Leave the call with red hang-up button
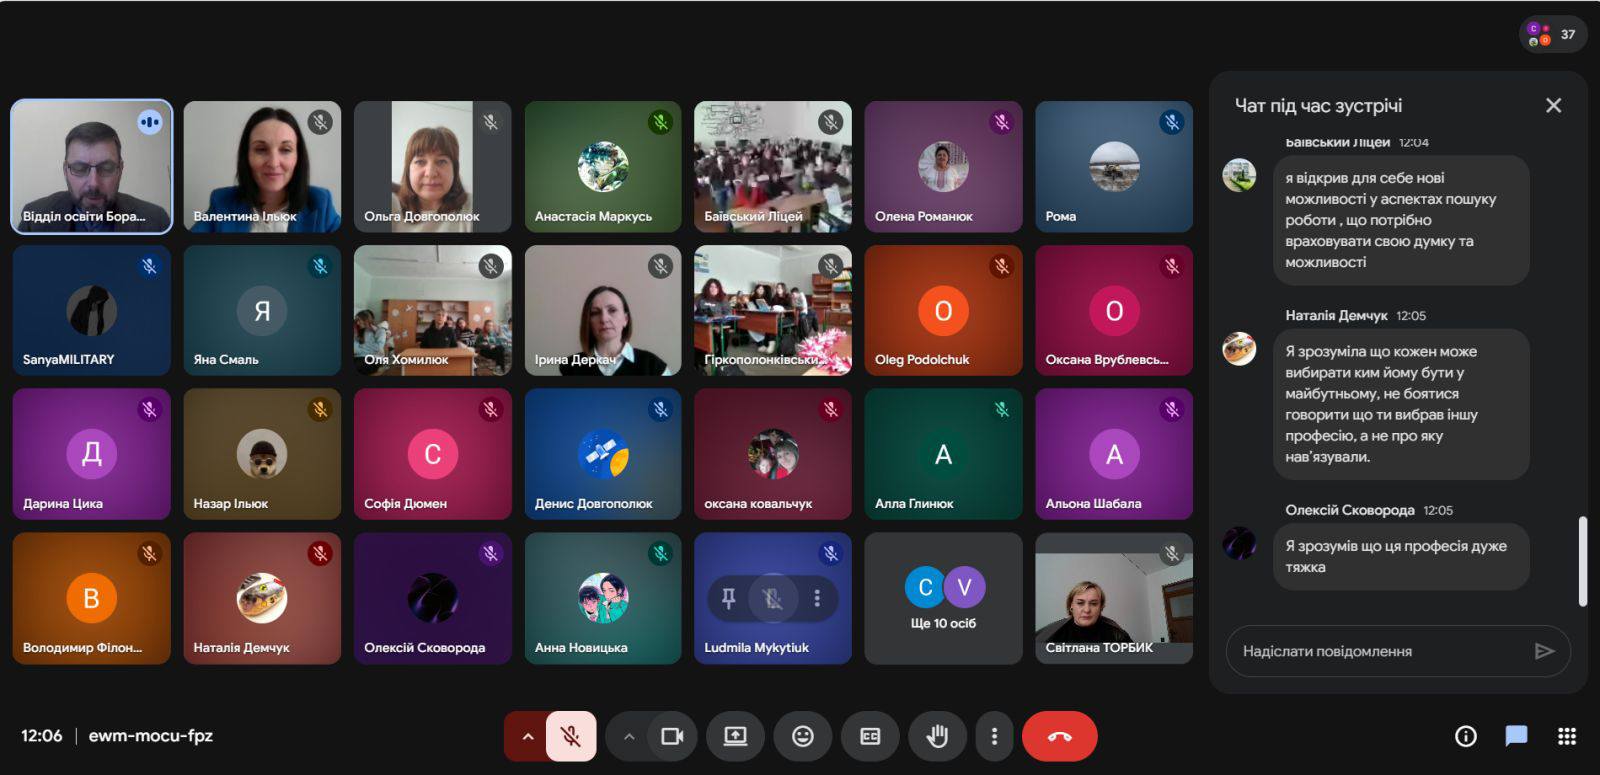 1059,737
